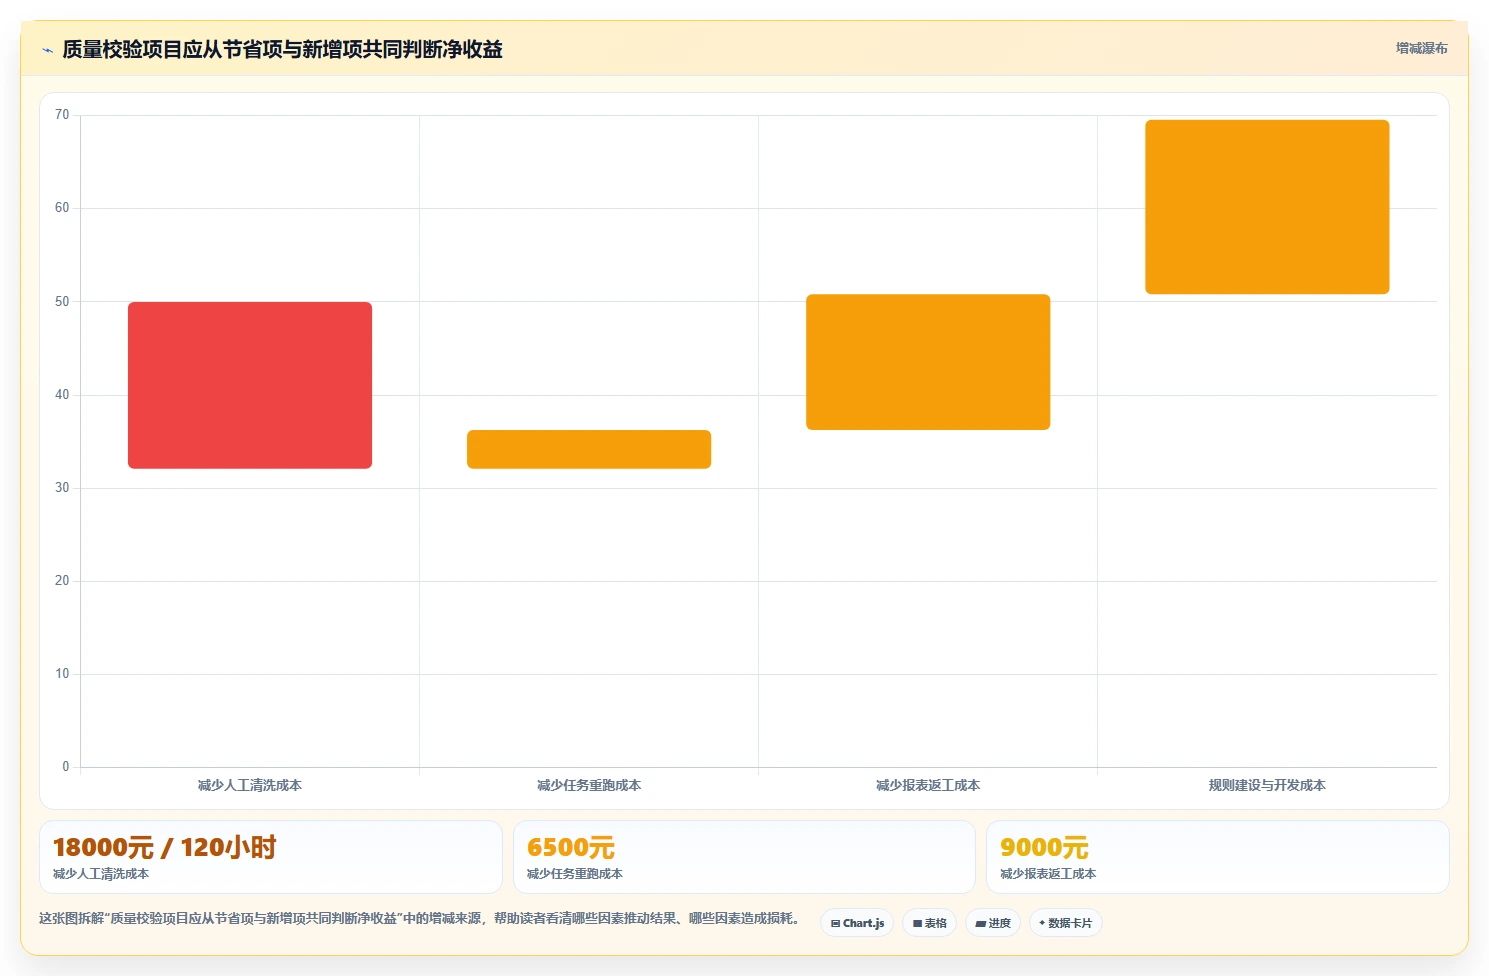Select the red 减少人工清洗成本 bar
This screenshot has height=976, width=1489.
coord(250,385)
